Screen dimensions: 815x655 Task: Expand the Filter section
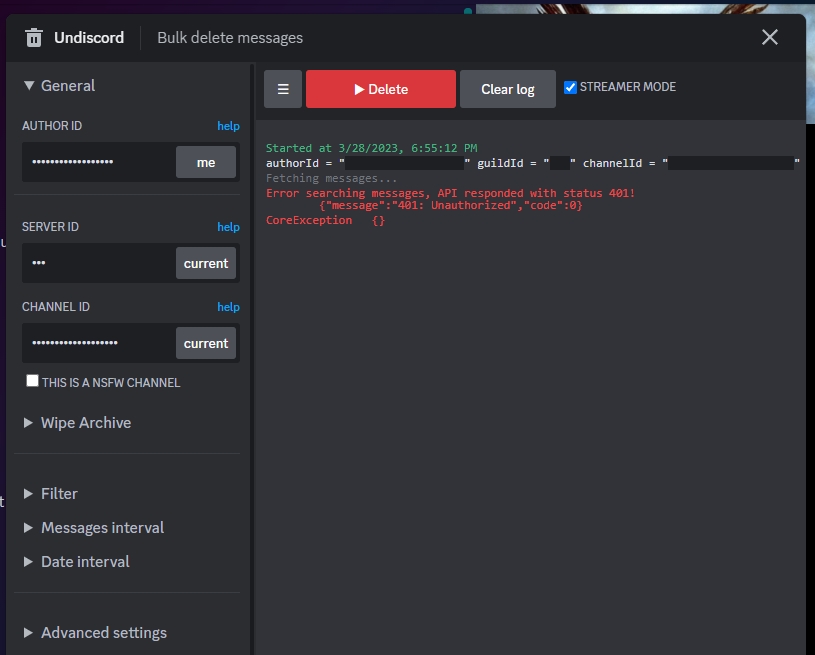(x=51, y=493)
